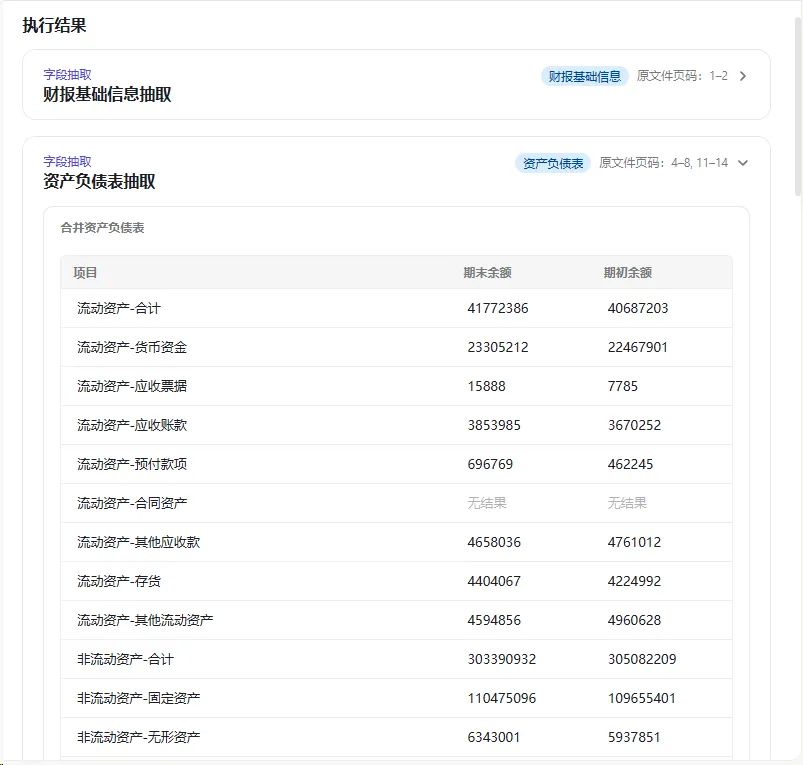
Task: Select the 流动资产-货币资金 row label
Action: (132, 347)
